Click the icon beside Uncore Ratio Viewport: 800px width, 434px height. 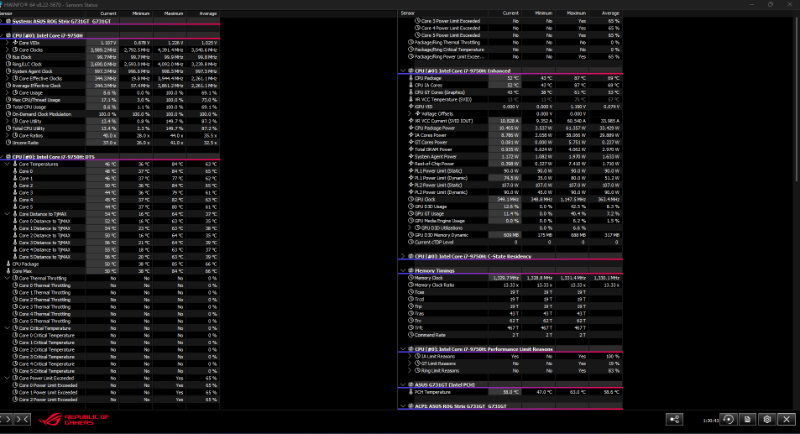tap(8, 143)
